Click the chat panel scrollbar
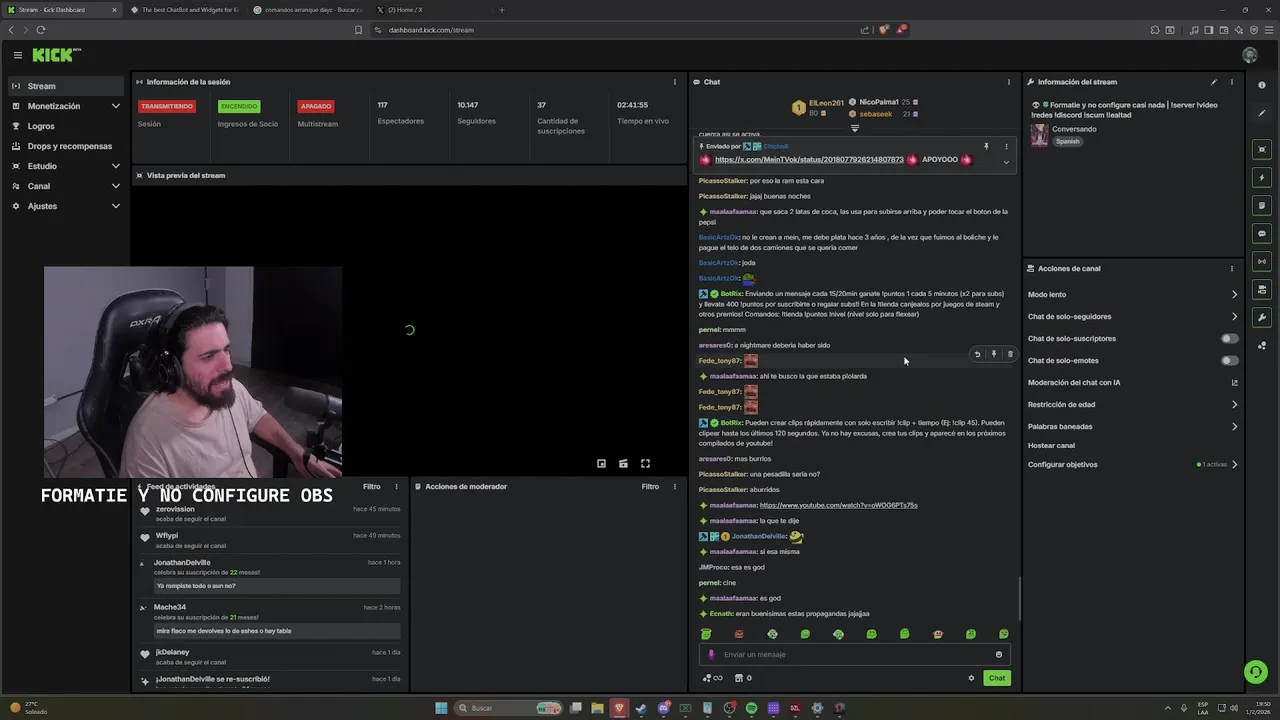 [1019, 598]
